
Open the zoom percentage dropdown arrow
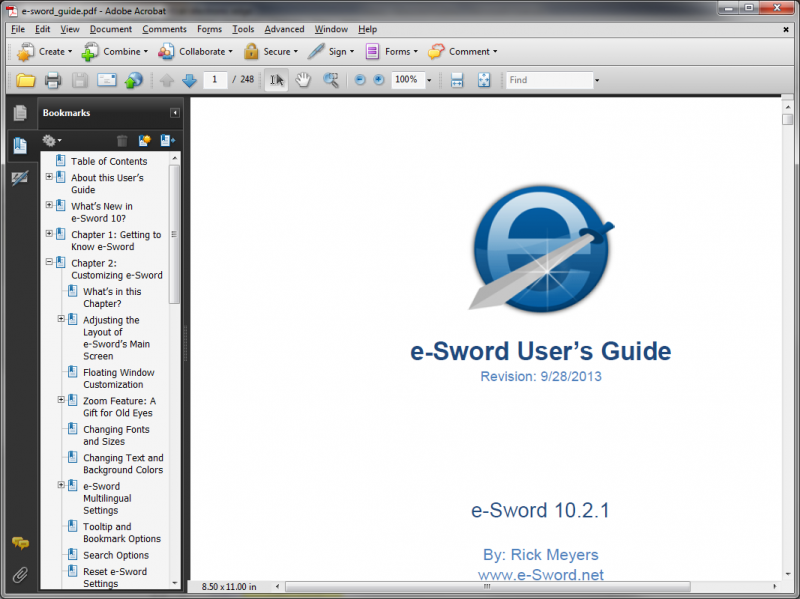click(429, 80)
